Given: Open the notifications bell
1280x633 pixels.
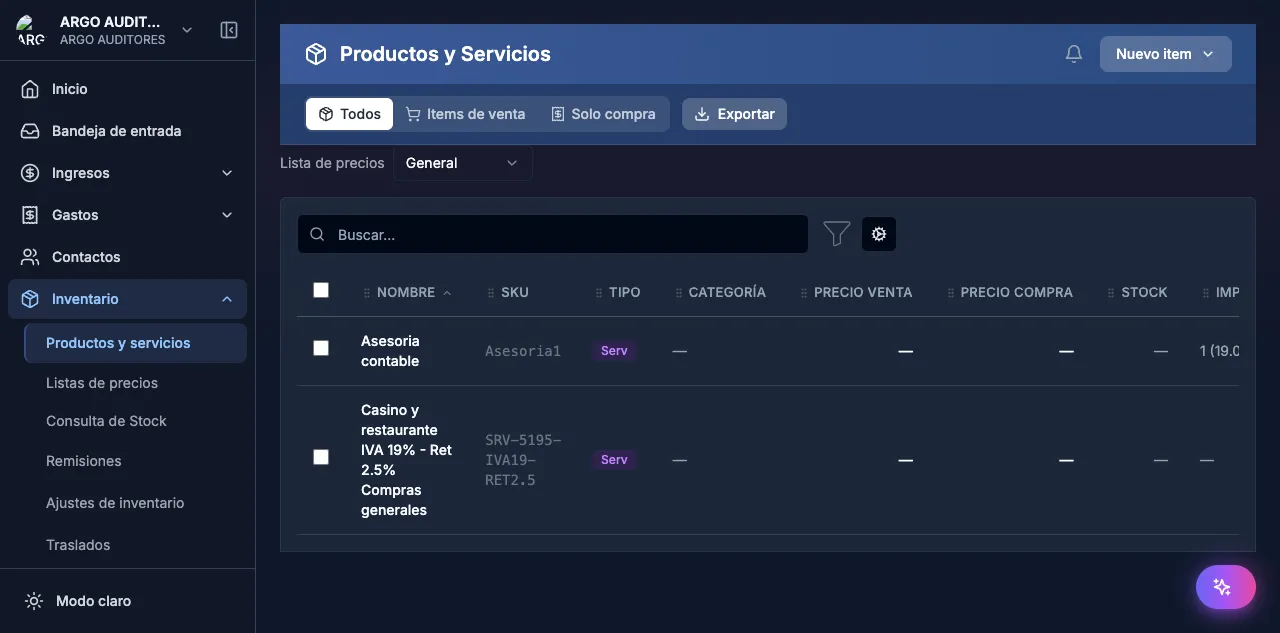Looking at the screenshot, I should click(x=1074, y=53).
